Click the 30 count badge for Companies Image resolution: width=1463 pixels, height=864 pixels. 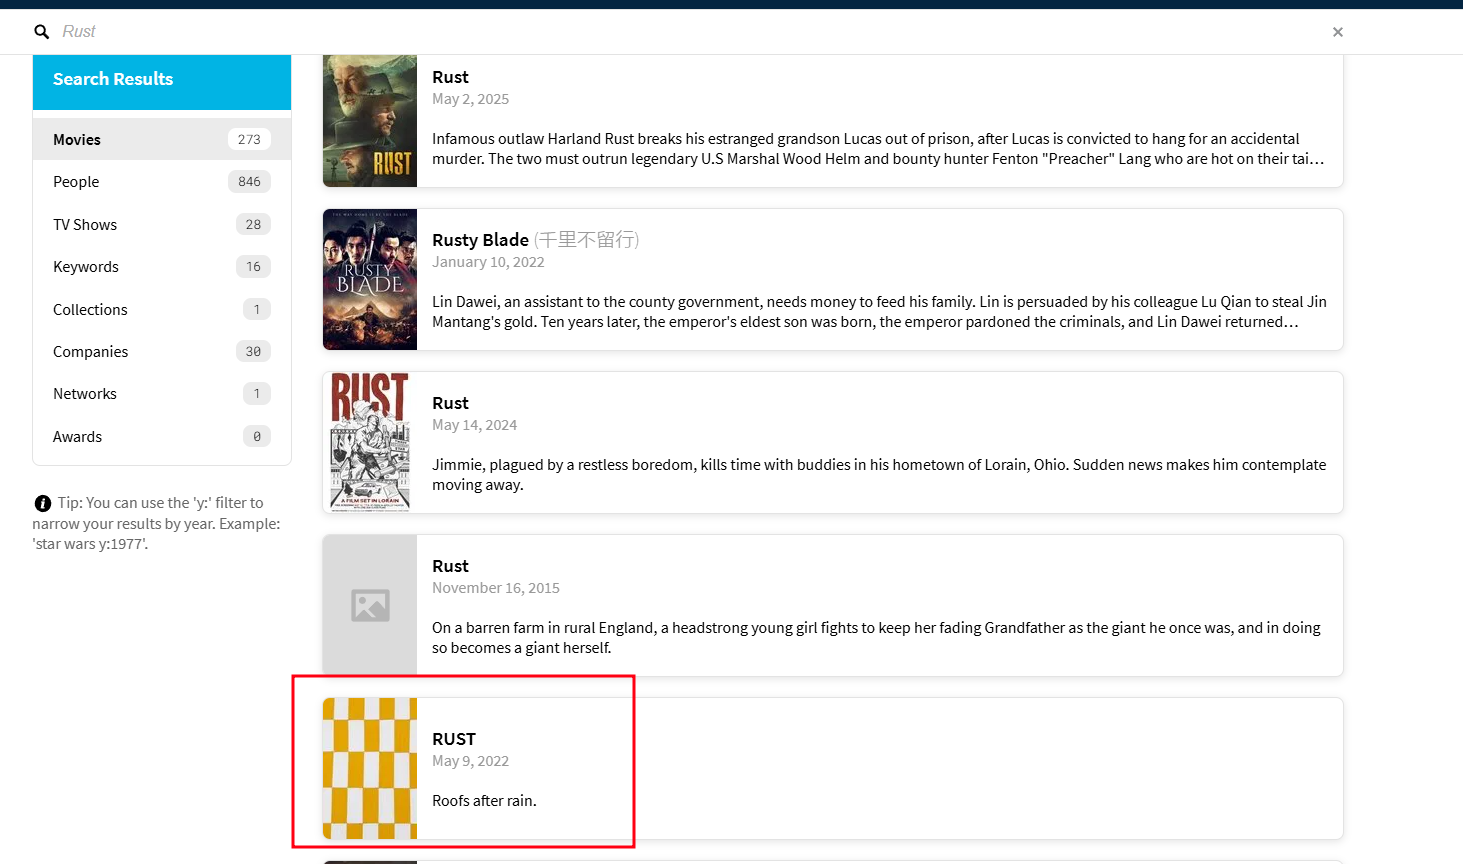click(253, 351)
